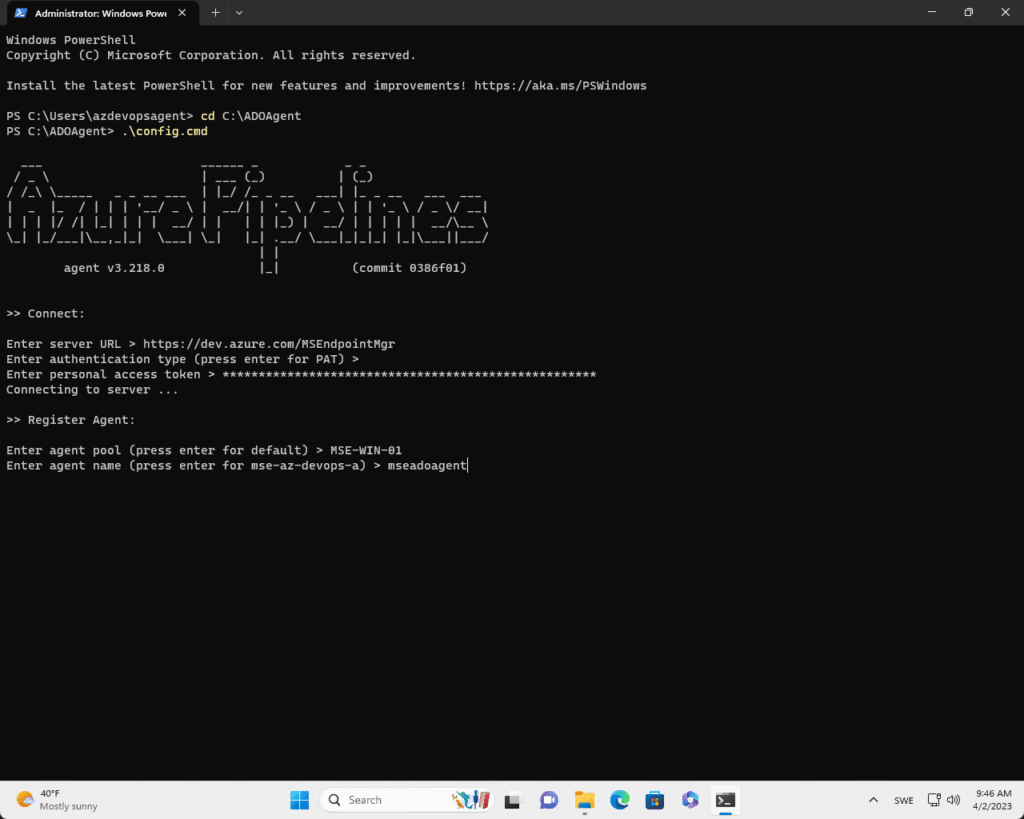Click the 'Copyright (C) Microsoft Corporation' line
Viewport: 1024px width, 819px height.
(x=211, y=56)
